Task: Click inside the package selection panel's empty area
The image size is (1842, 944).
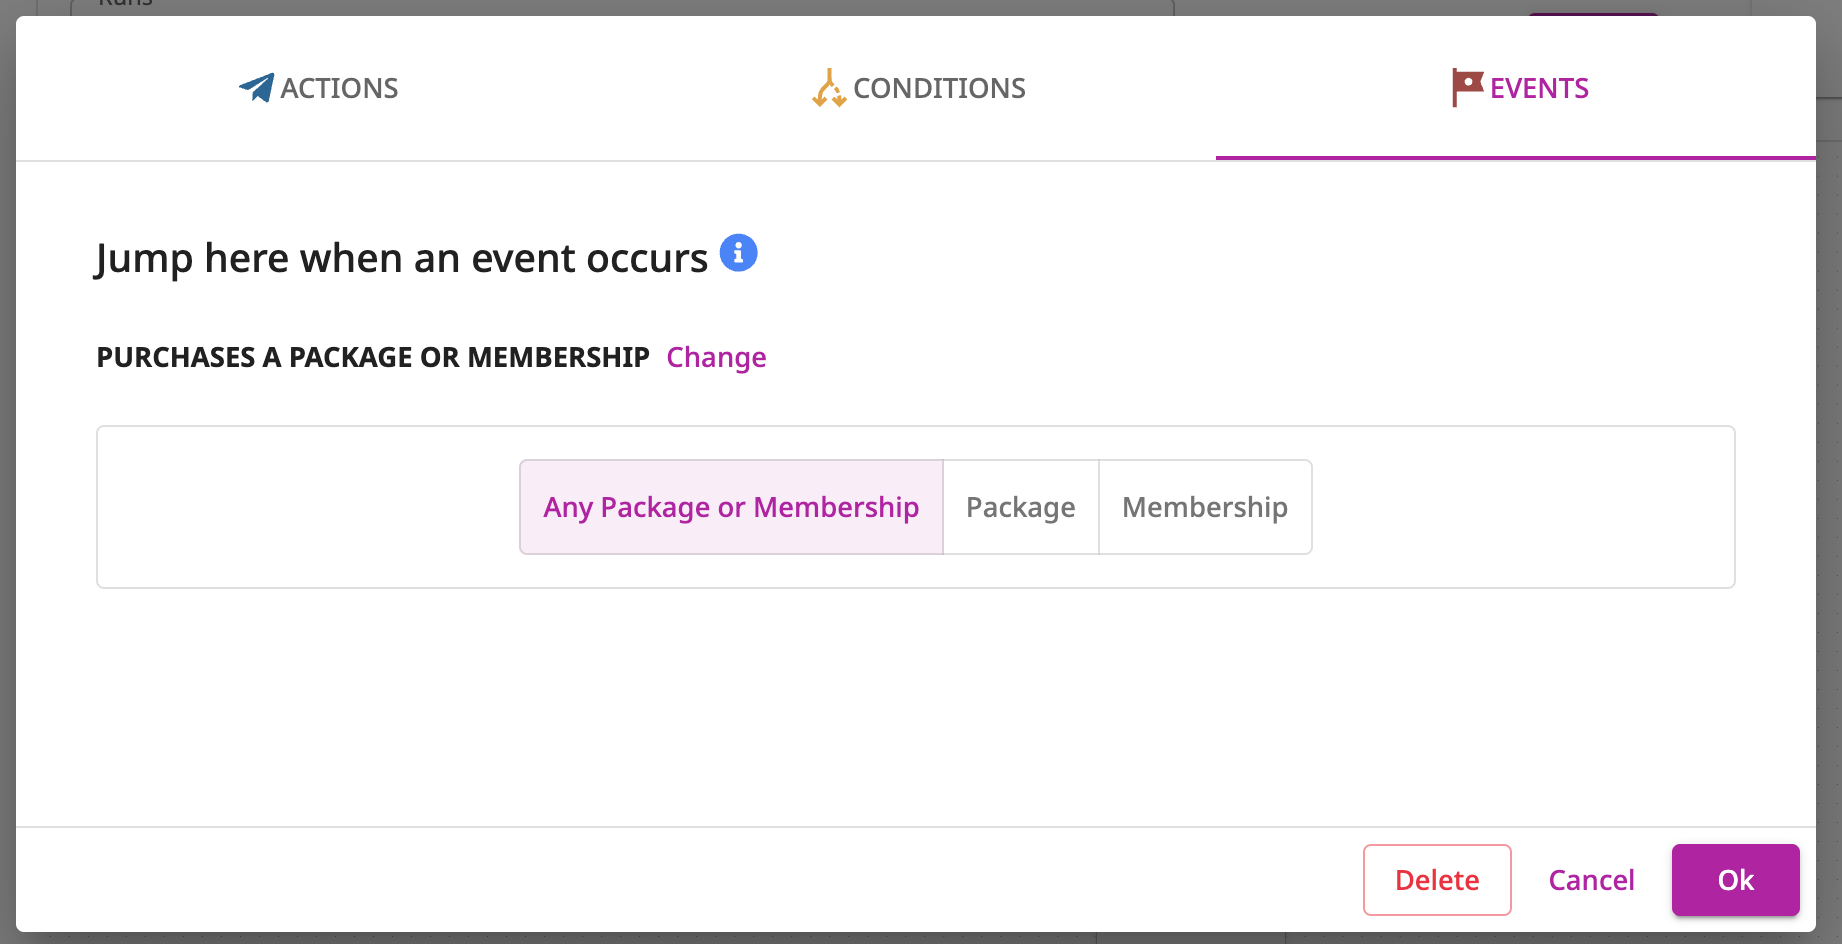Action: pyautogui.click(x=300, y=507)
